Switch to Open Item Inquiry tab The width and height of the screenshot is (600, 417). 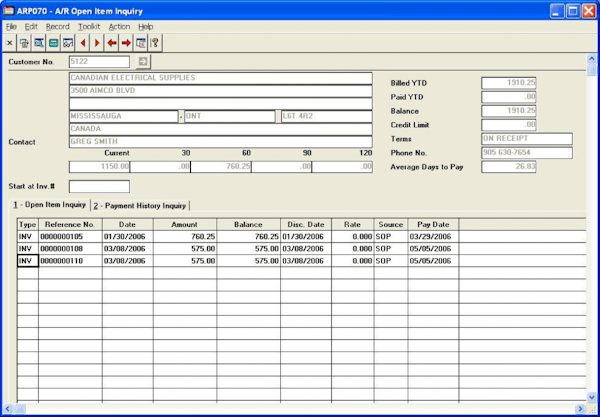pyautogui.click(x=50, y=205)
